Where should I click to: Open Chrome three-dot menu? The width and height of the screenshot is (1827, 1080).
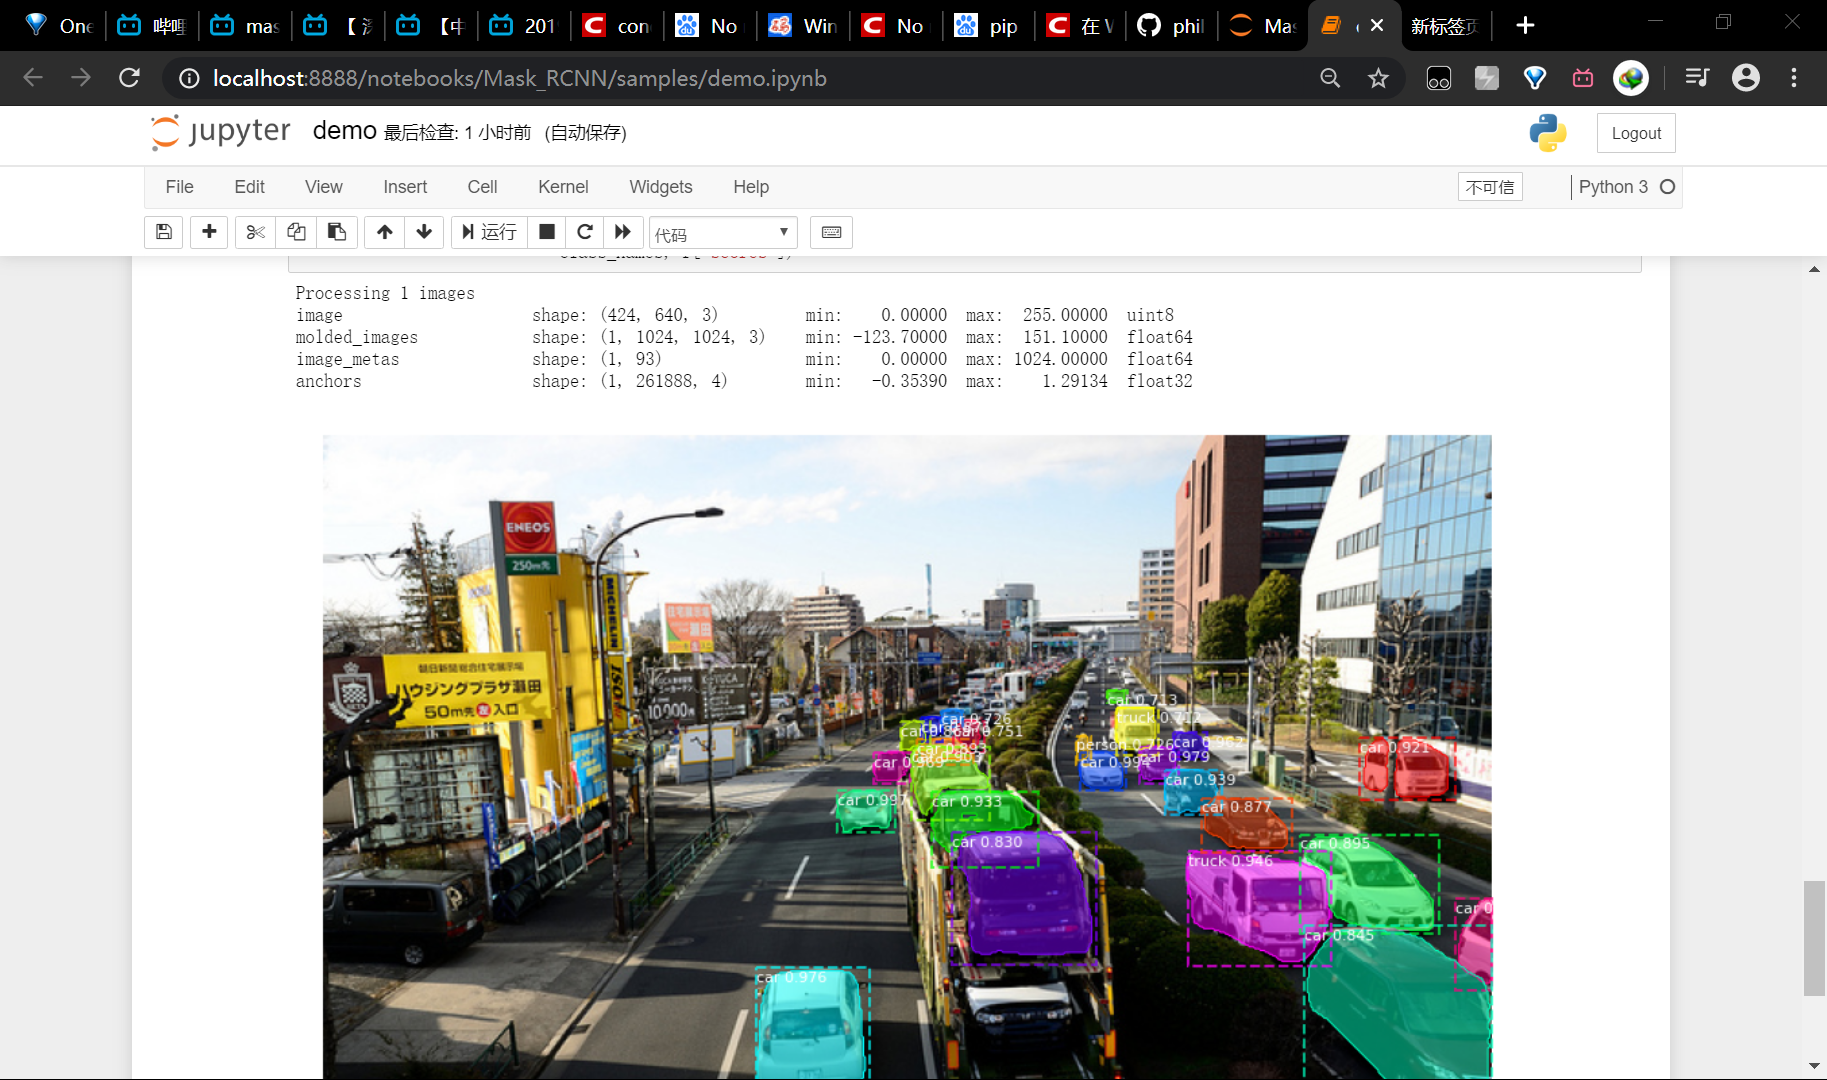(1794, 78)
